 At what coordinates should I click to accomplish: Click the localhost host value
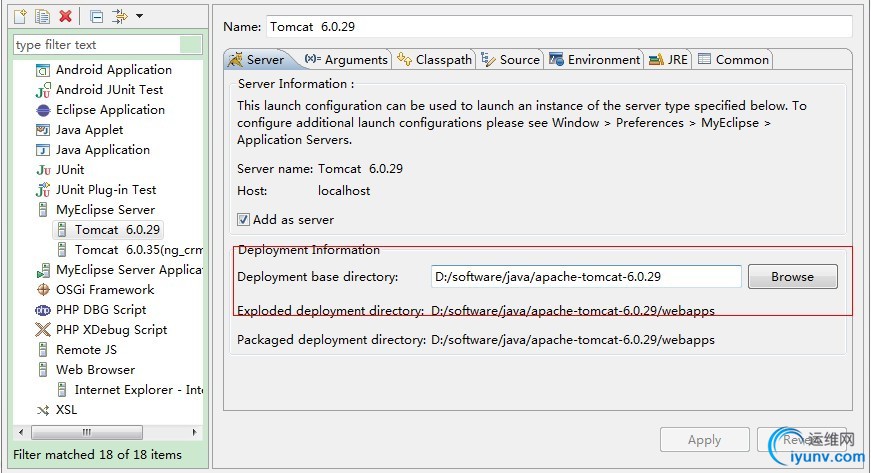(x=344, y=190)
